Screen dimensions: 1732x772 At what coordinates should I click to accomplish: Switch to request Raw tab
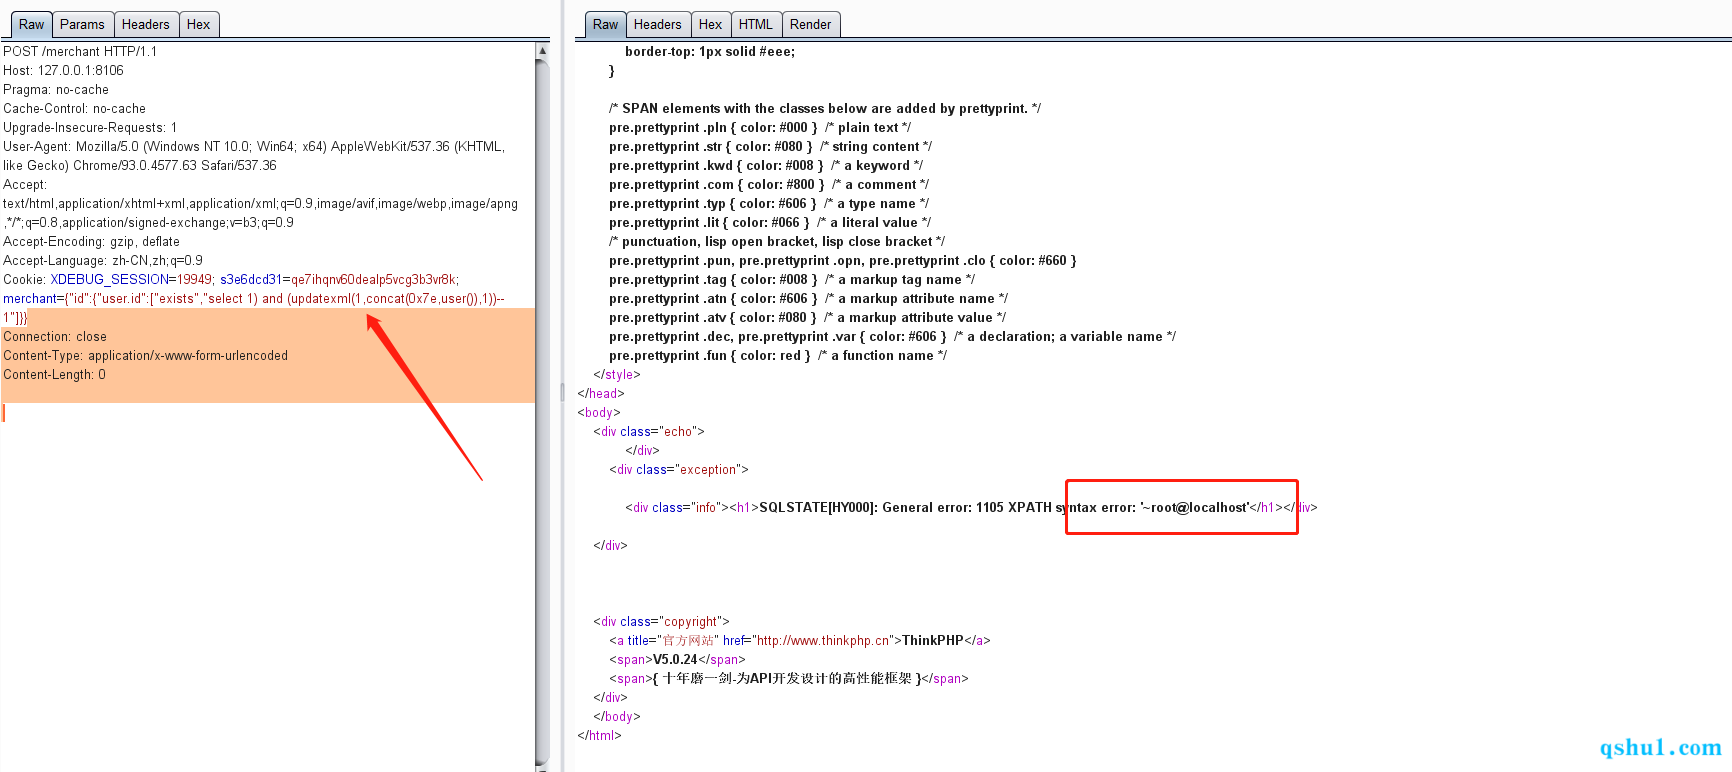[x=31, y=24]
